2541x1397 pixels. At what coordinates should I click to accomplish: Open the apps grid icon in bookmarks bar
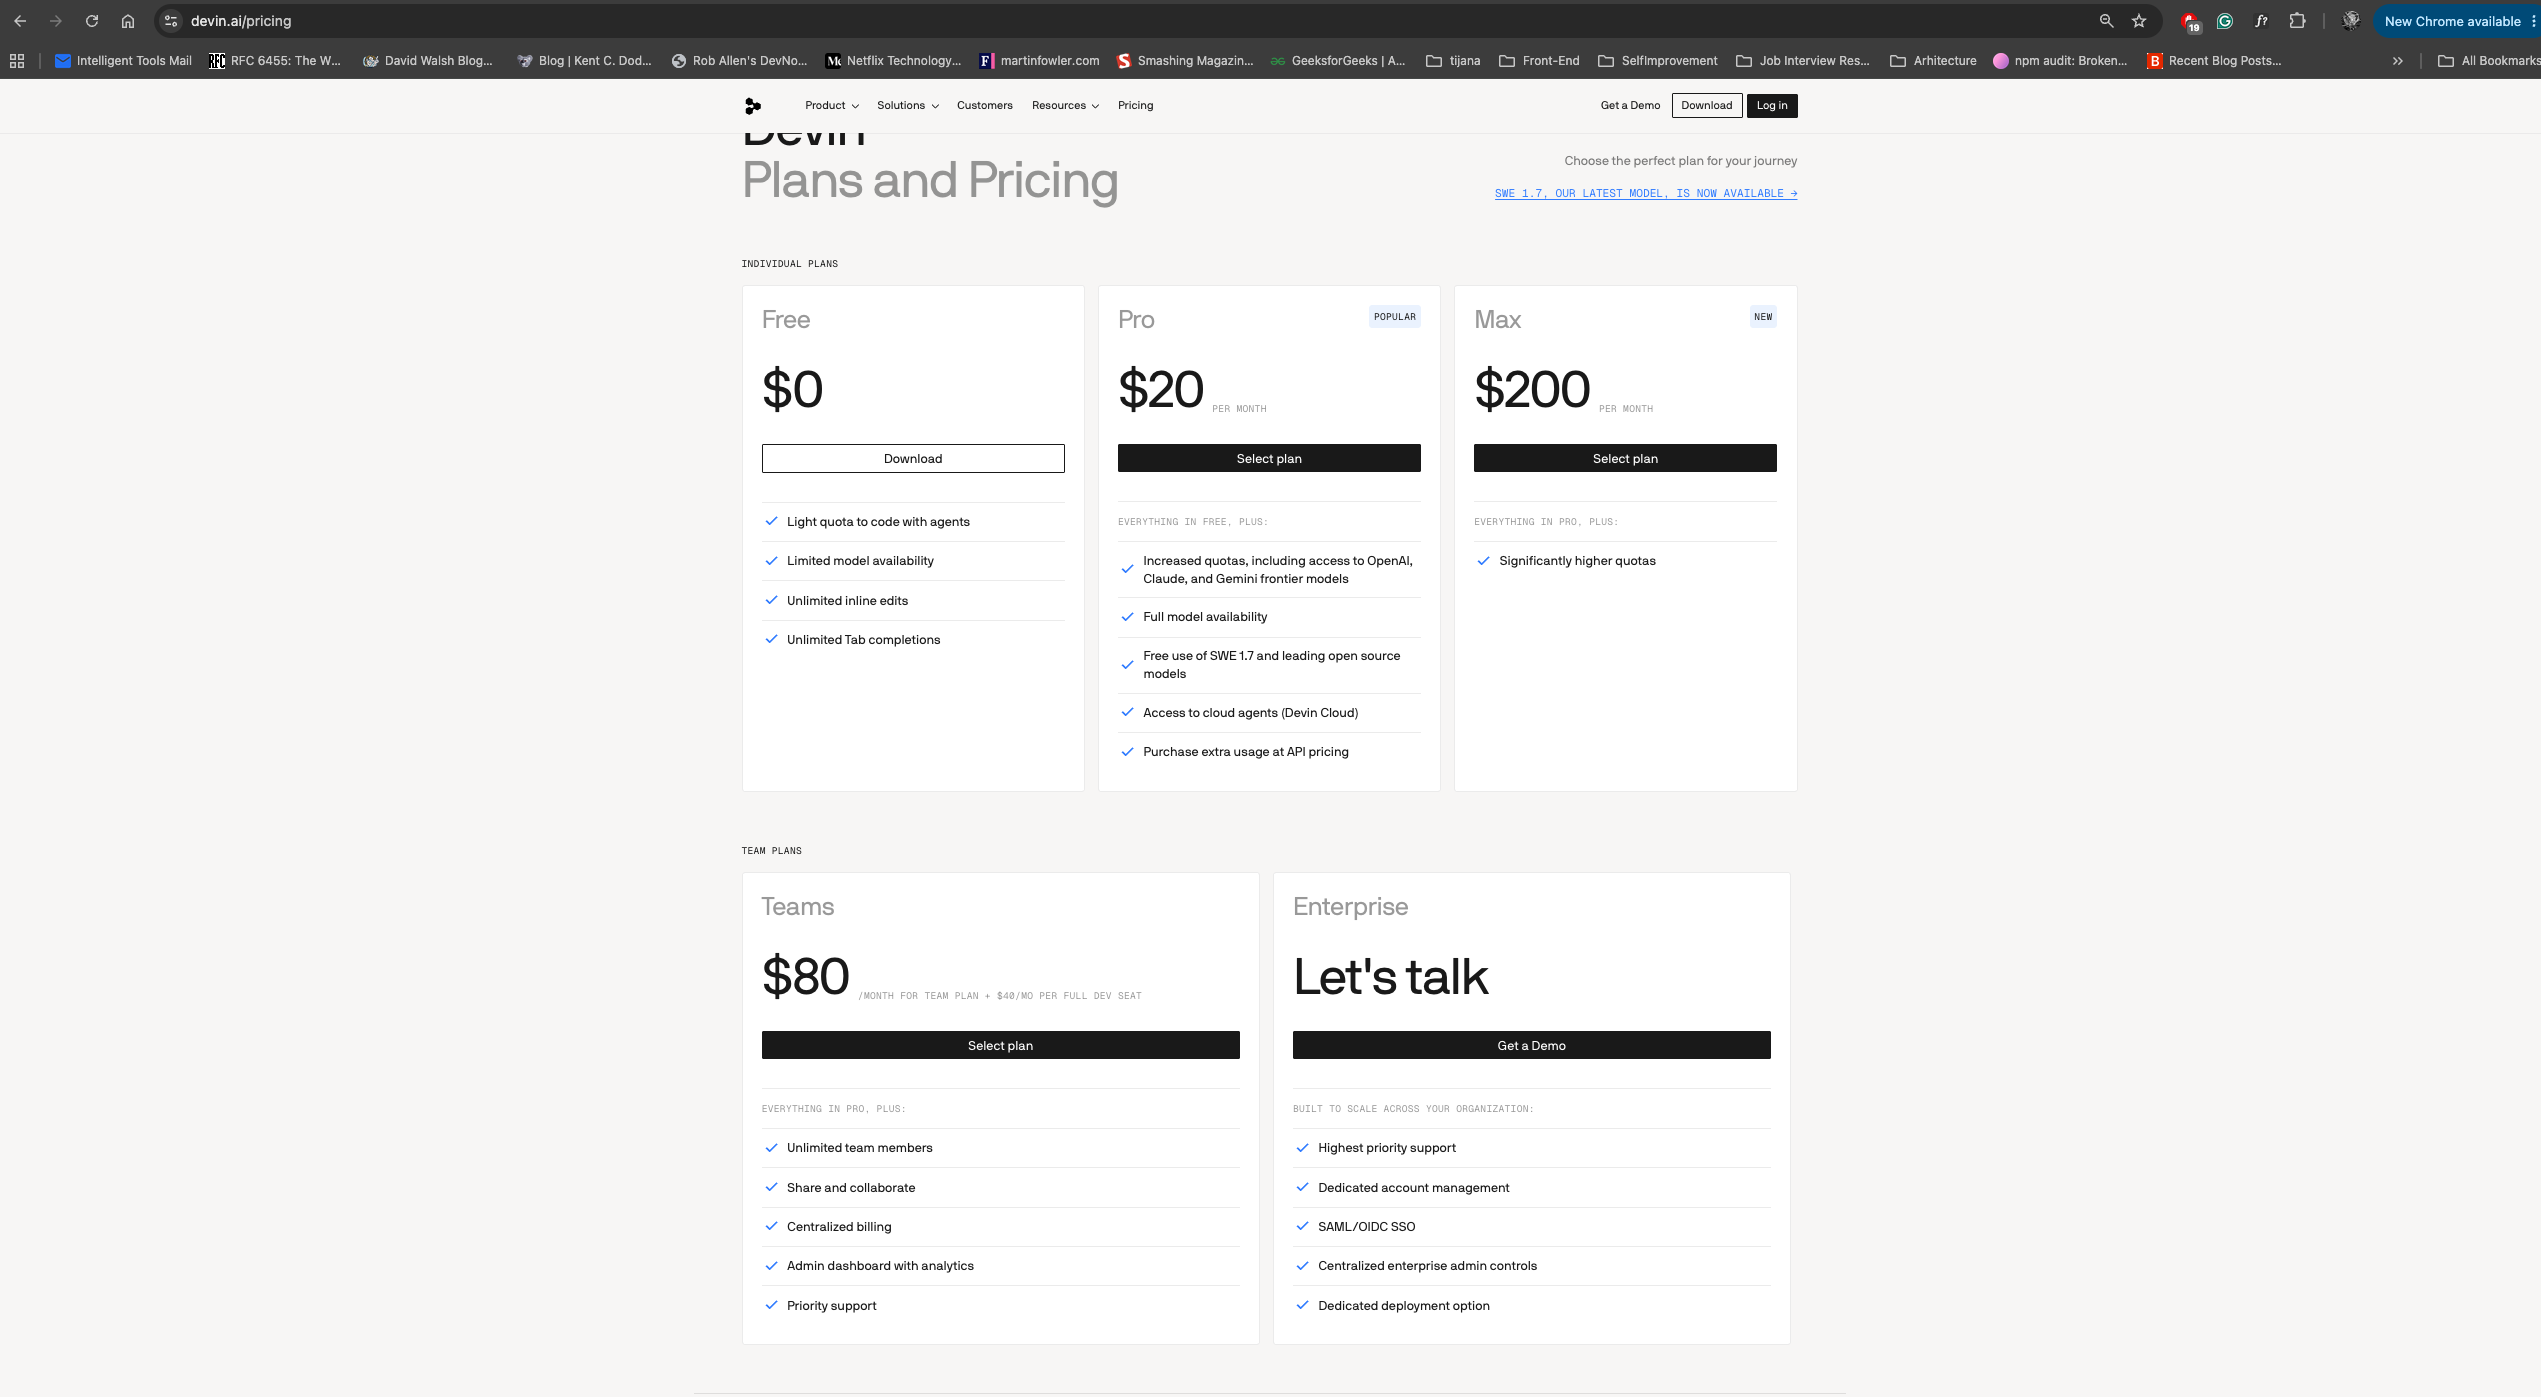17,61
